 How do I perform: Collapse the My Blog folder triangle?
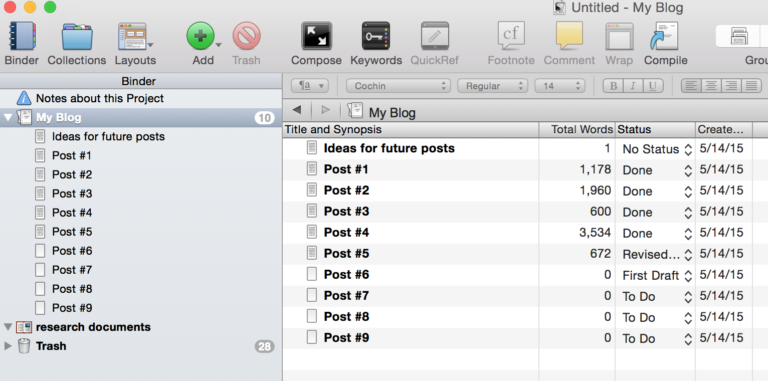pos(7,118)
